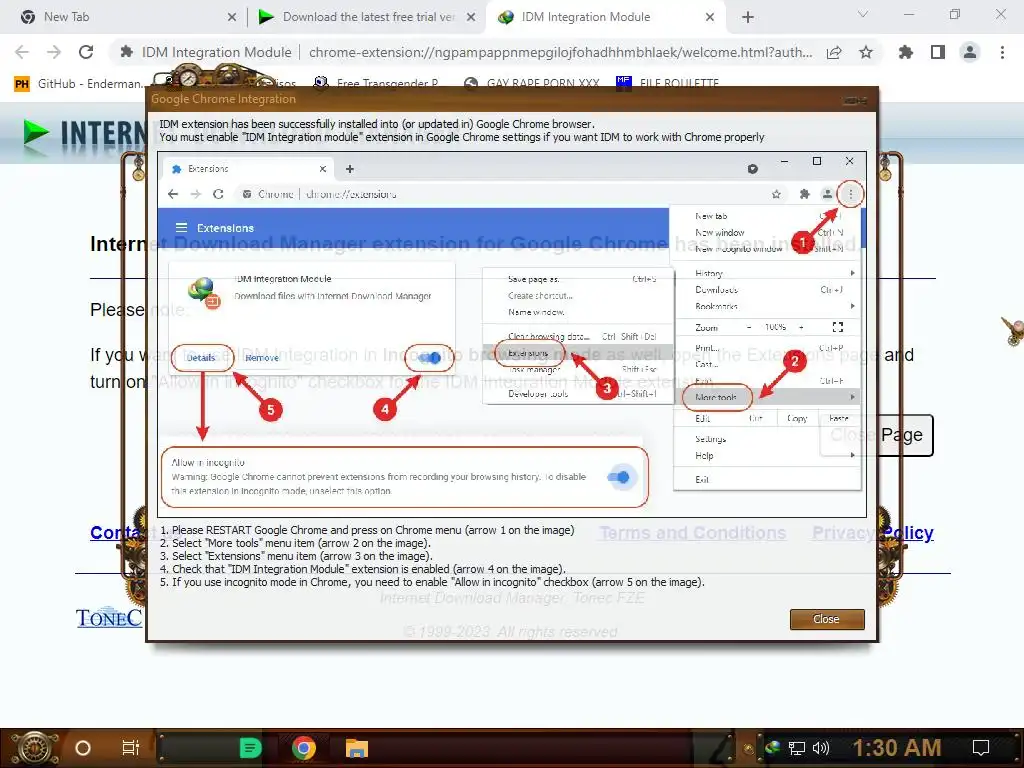The width and height of the screenshot is (1024, 768).
Task: Open Cortana circle on the taskbar
Action: [83, 748]
